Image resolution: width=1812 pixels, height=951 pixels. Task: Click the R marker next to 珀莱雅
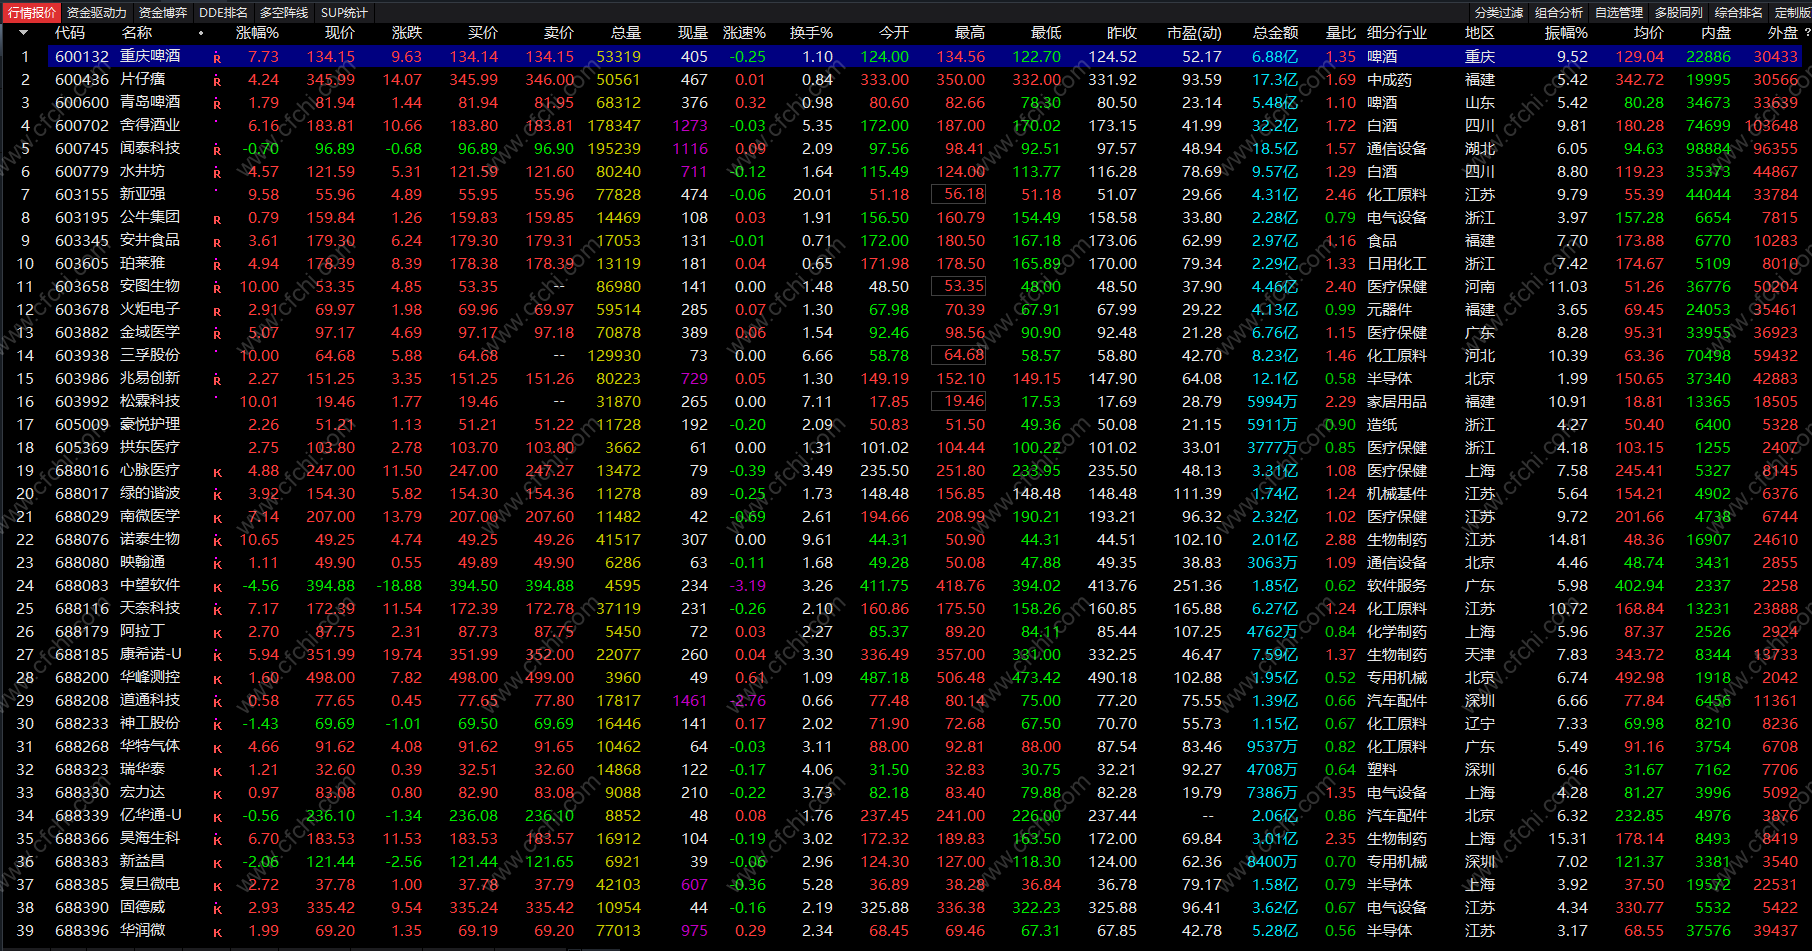[217, 265]
